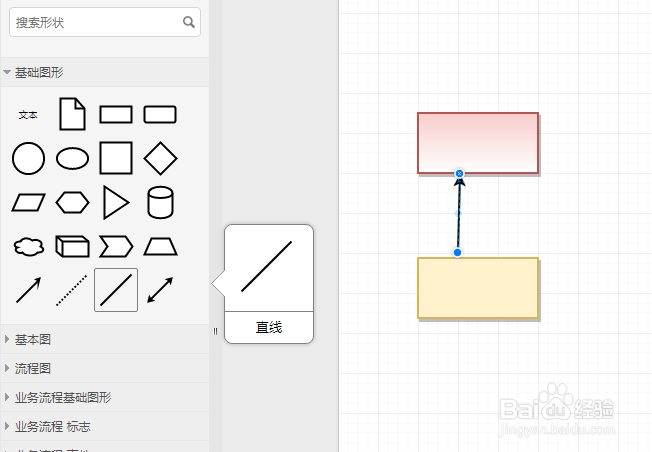Expand the 基本图 category
Screen dimensions: 652x452
tap(32, 339)
